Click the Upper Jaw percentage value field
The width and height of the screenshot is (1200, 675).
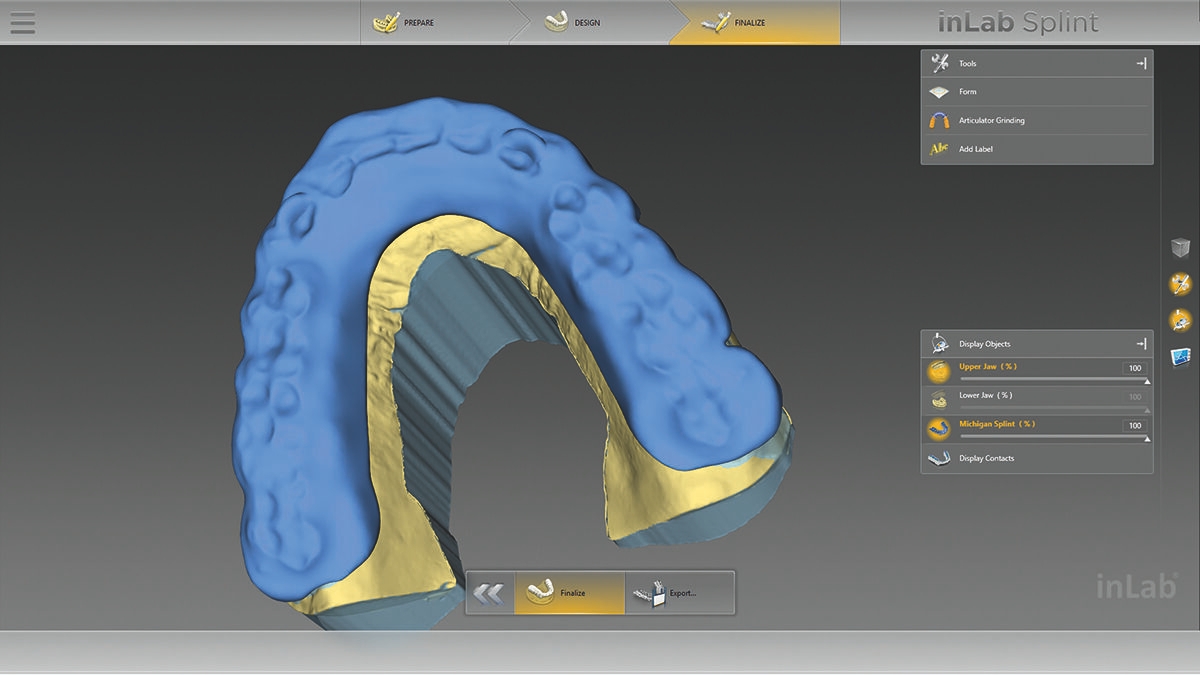click(x=1134, y=368)
